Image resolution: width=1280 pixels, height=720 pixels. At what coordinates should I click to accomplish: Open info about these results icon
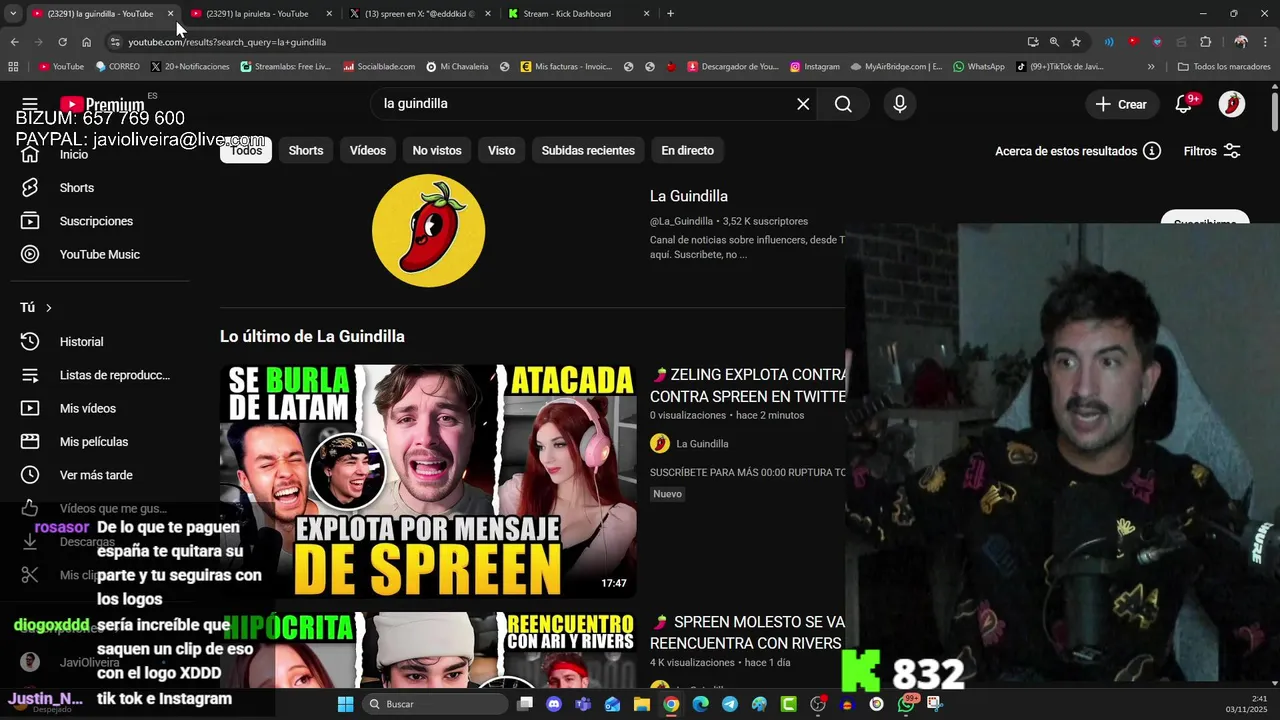(1152, 151)
